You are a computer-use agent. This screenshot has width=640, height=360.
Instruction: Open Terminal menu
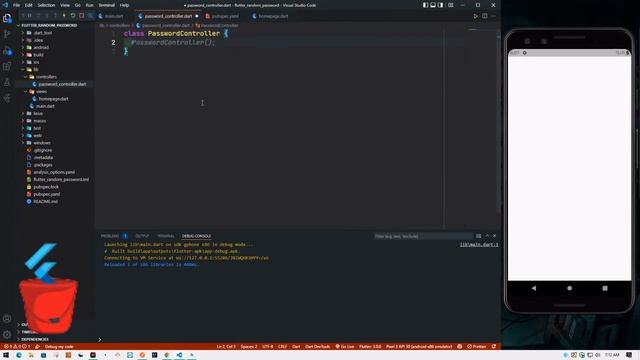pyautogui.click(x=107, y=5)
